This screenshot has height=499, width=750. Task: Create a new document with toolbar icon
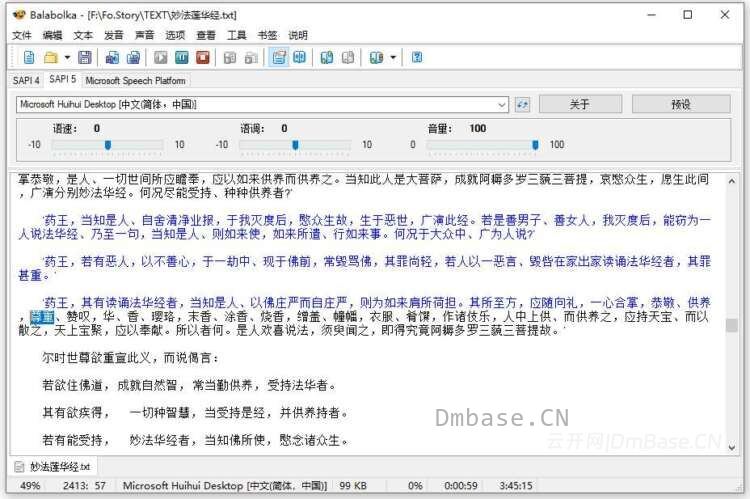pyautogui.click(x=29, y=58)
